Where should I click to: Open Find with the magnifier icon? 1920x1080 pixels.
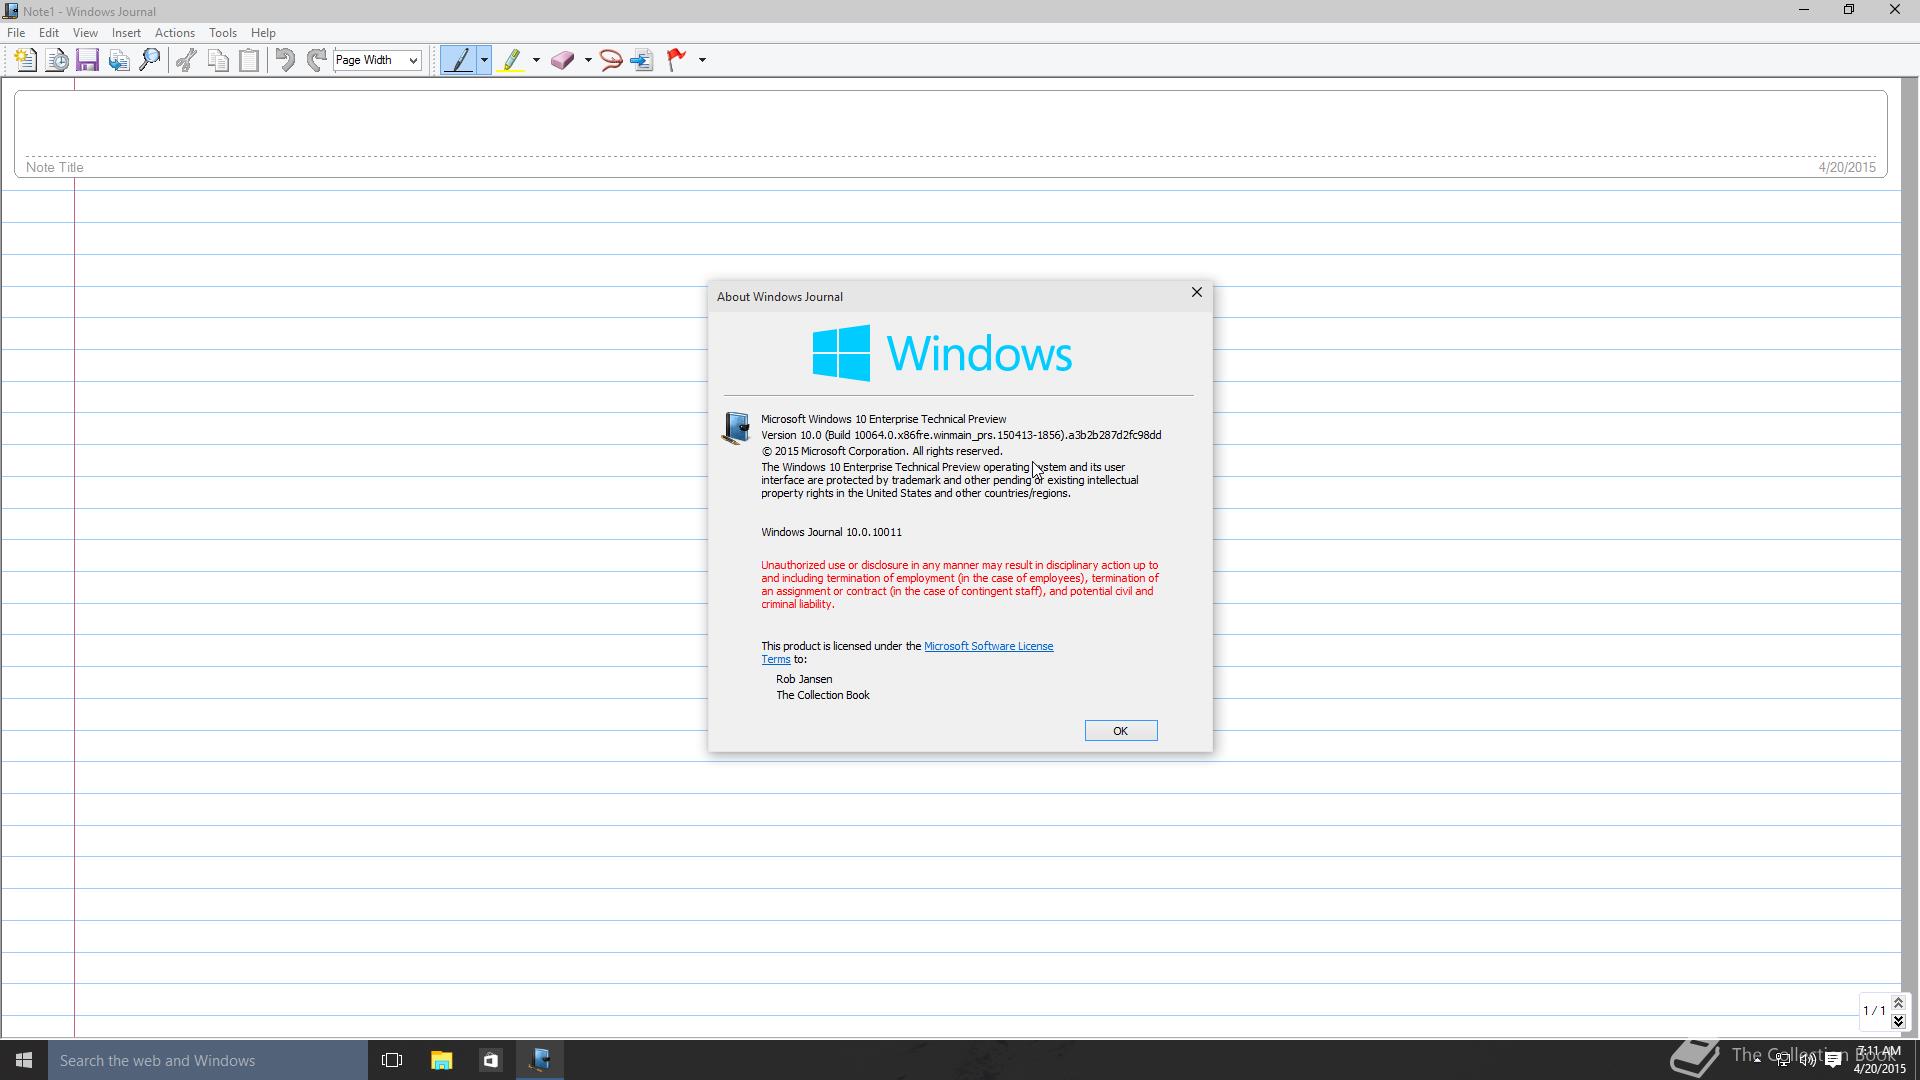click(x=150, y=60)
